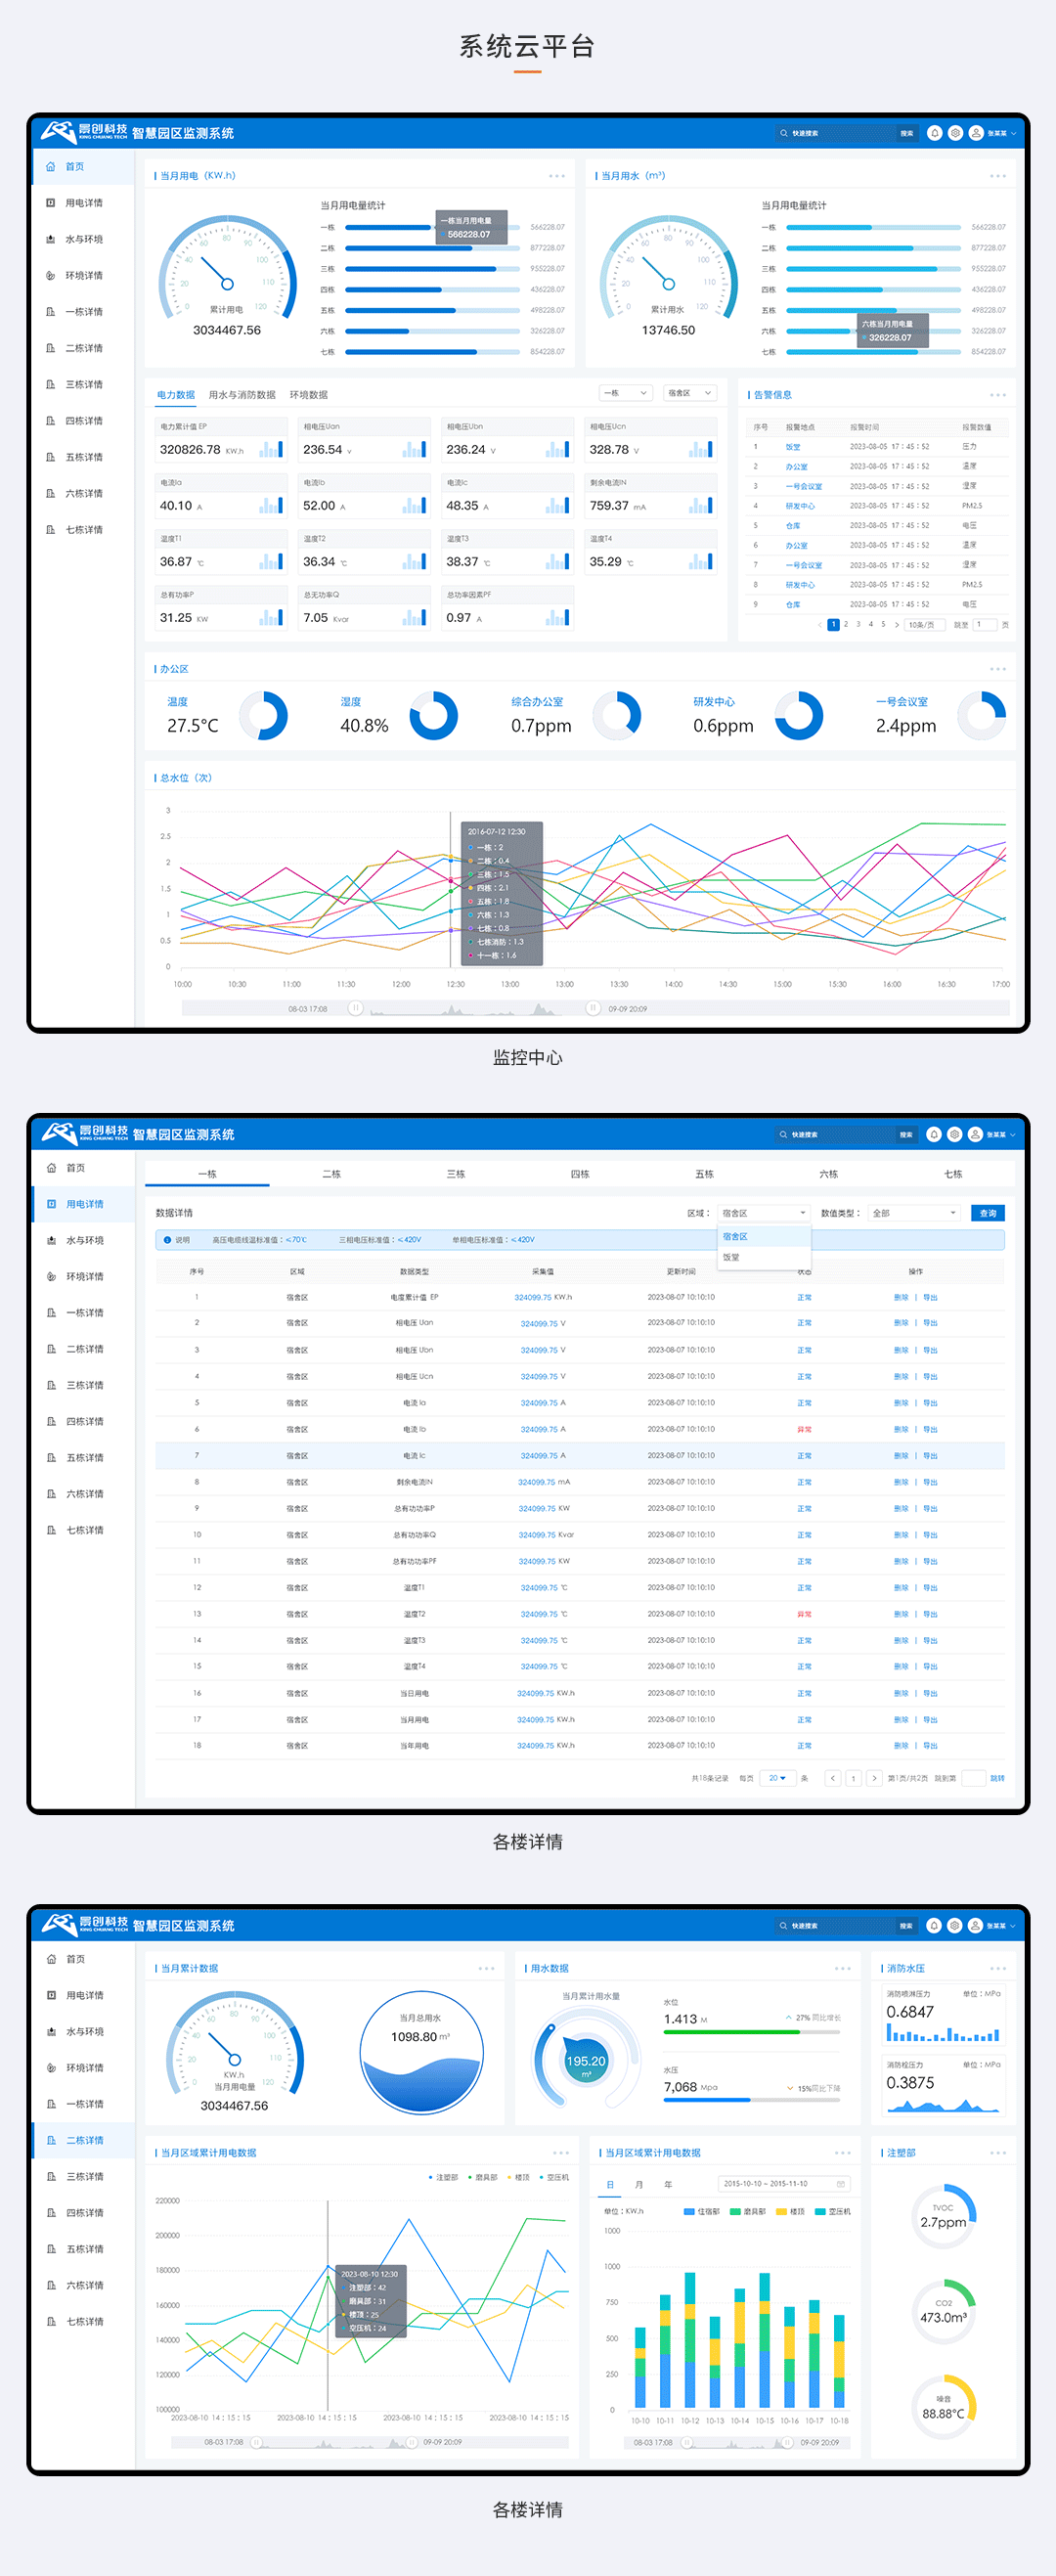
Task: Open more options for 当月用电 panel
Action: point(557,176)
